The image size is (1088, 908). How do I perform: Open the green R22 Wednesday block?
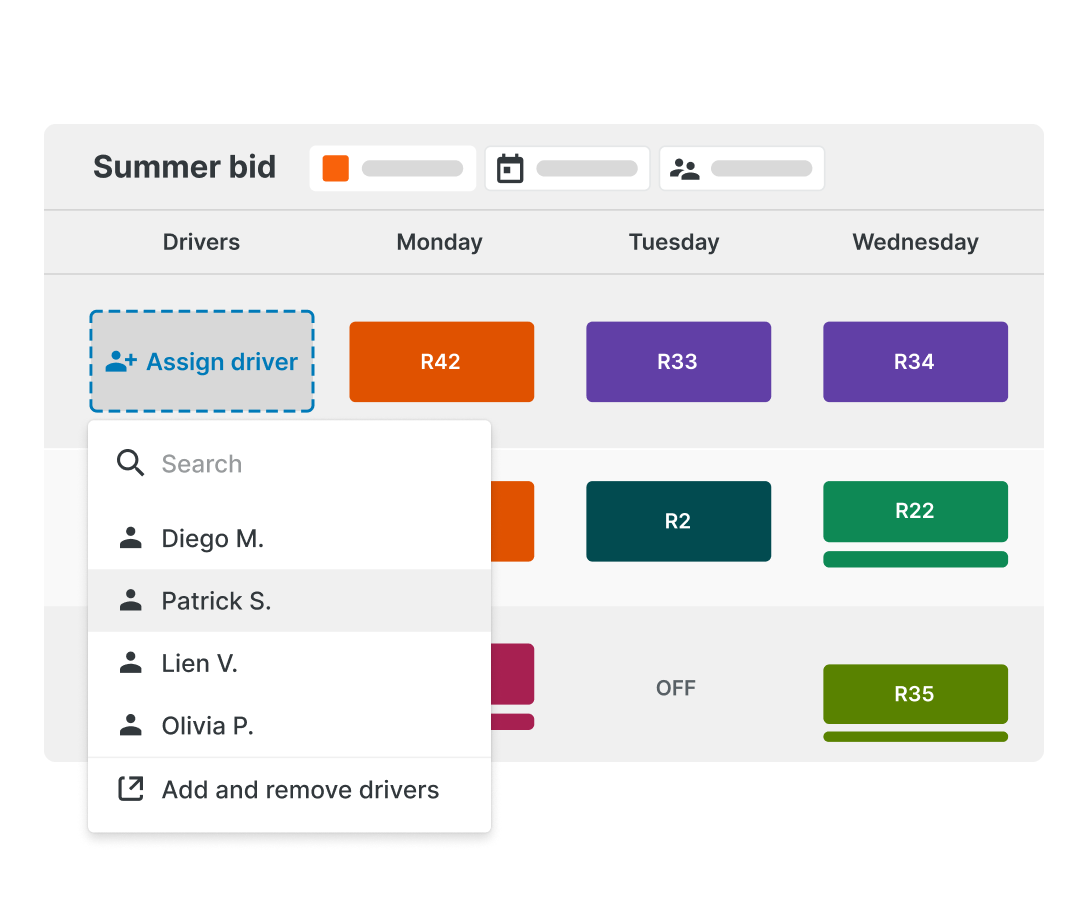(x=915, y=512)
